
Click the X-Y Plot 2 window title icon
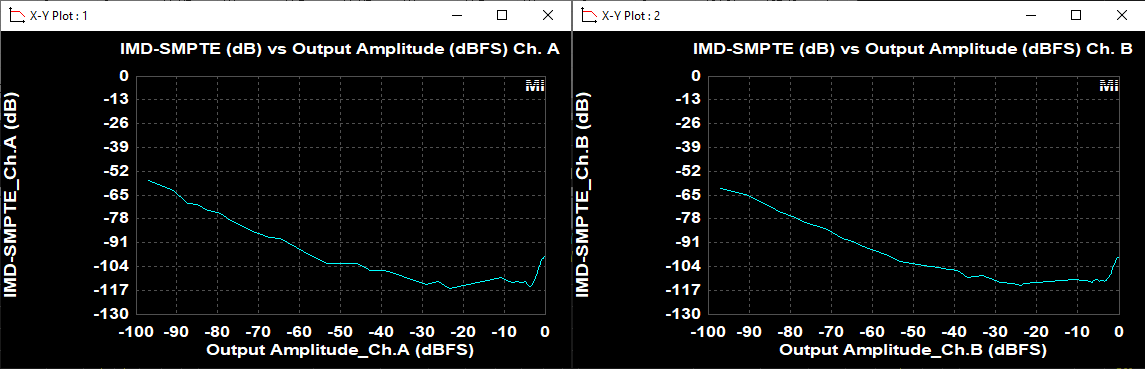589,15
